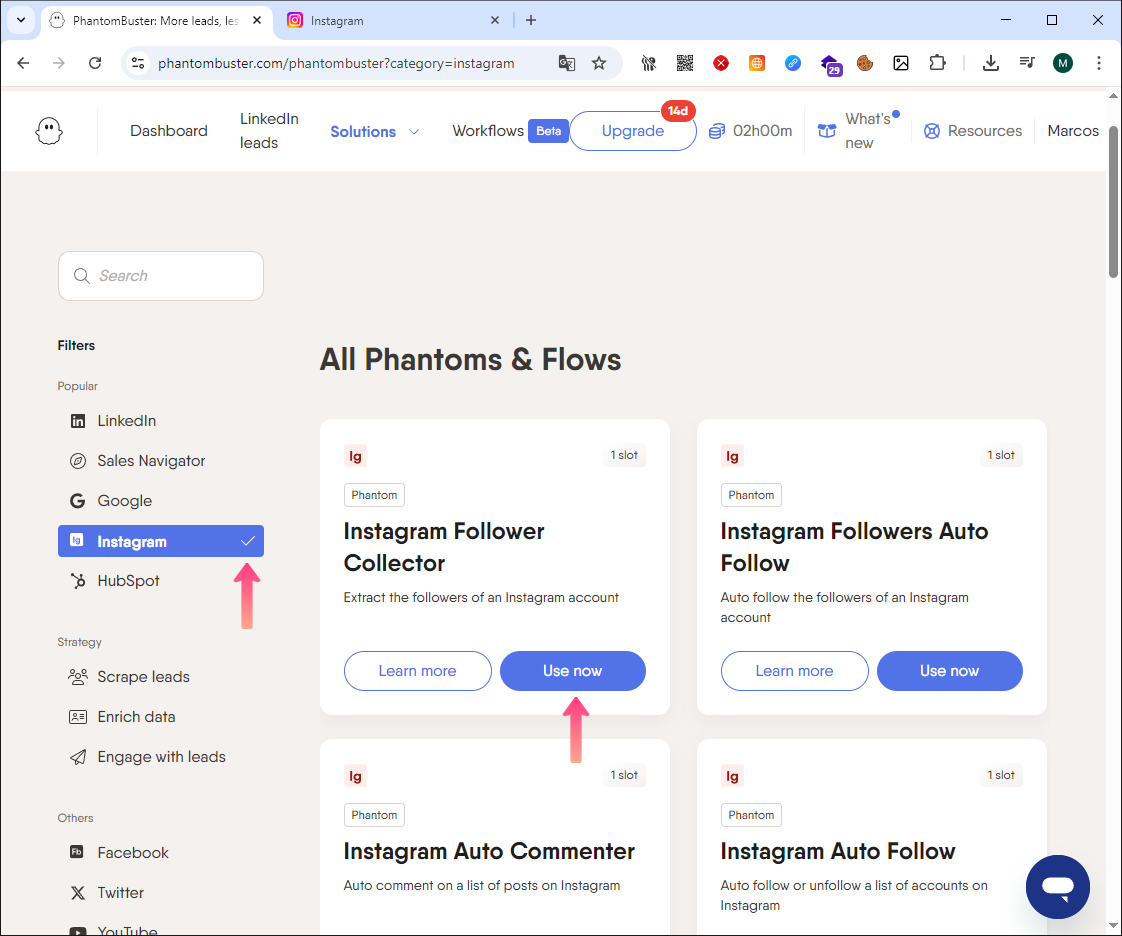Focus the Search phantoms input field
The image size is (1122, 936).
[161, 276]
